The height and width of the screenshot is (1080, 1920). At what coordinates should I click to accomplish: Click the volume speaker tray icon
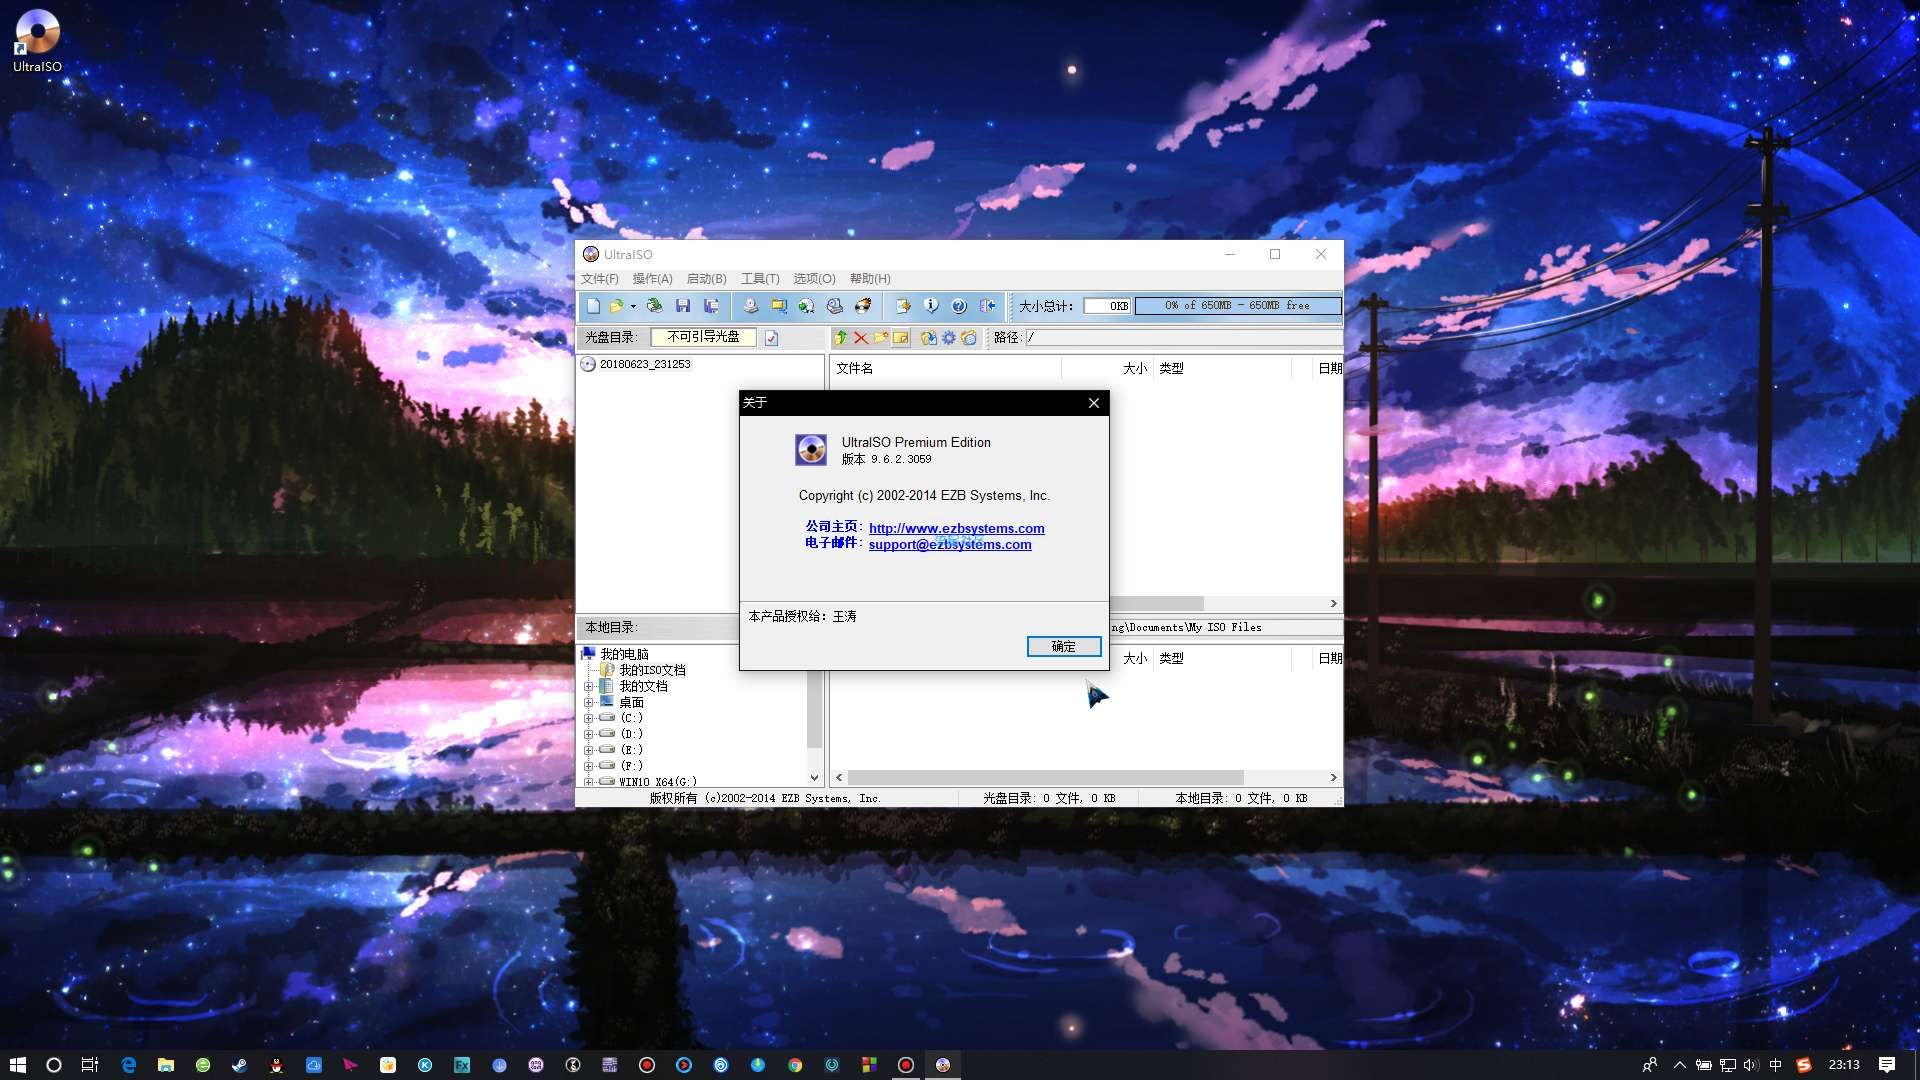[x=1751, y=1065]
